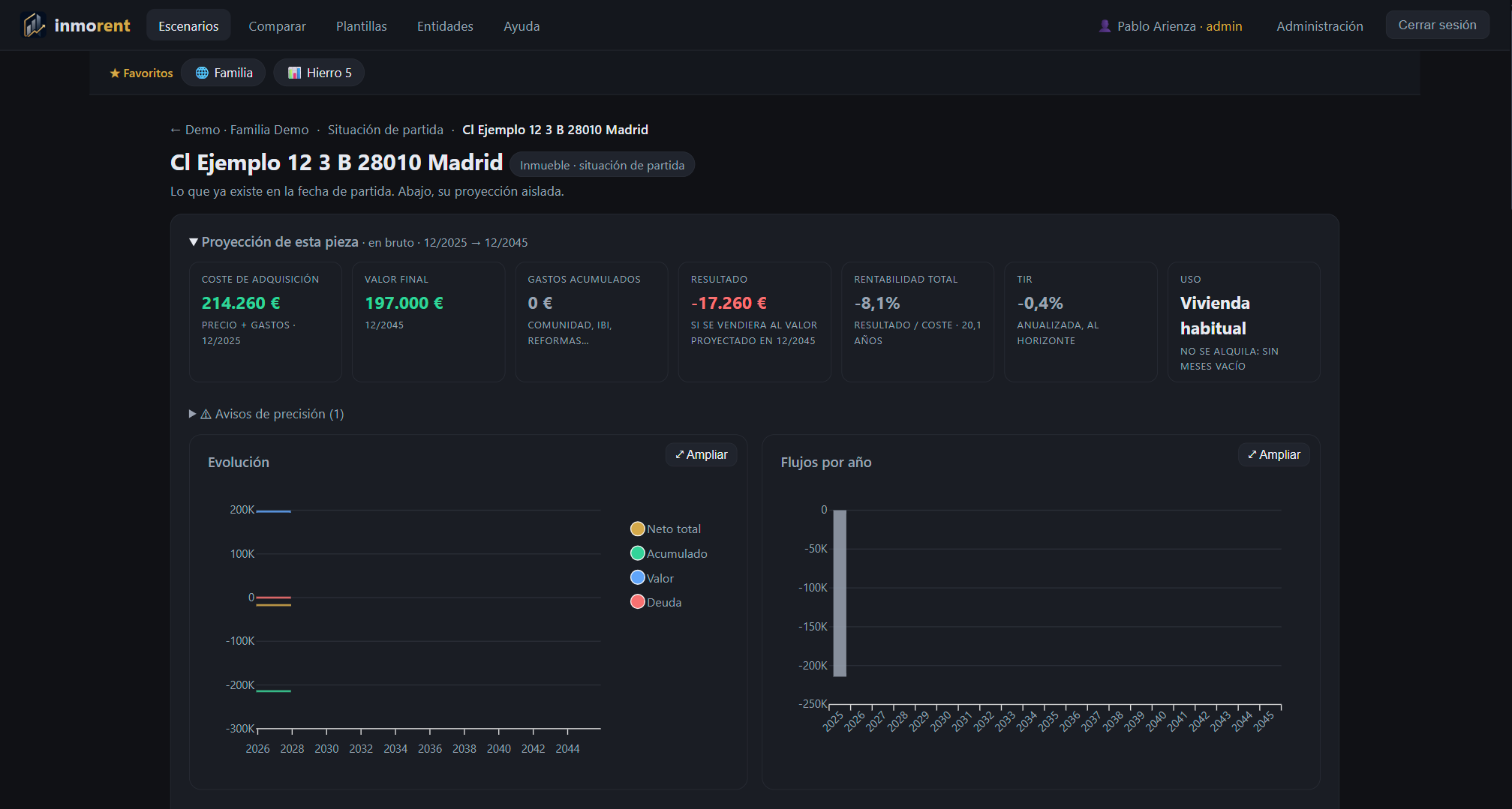Open the Comparar menu item
The image size is (1512, 809).
click(277, 26)
